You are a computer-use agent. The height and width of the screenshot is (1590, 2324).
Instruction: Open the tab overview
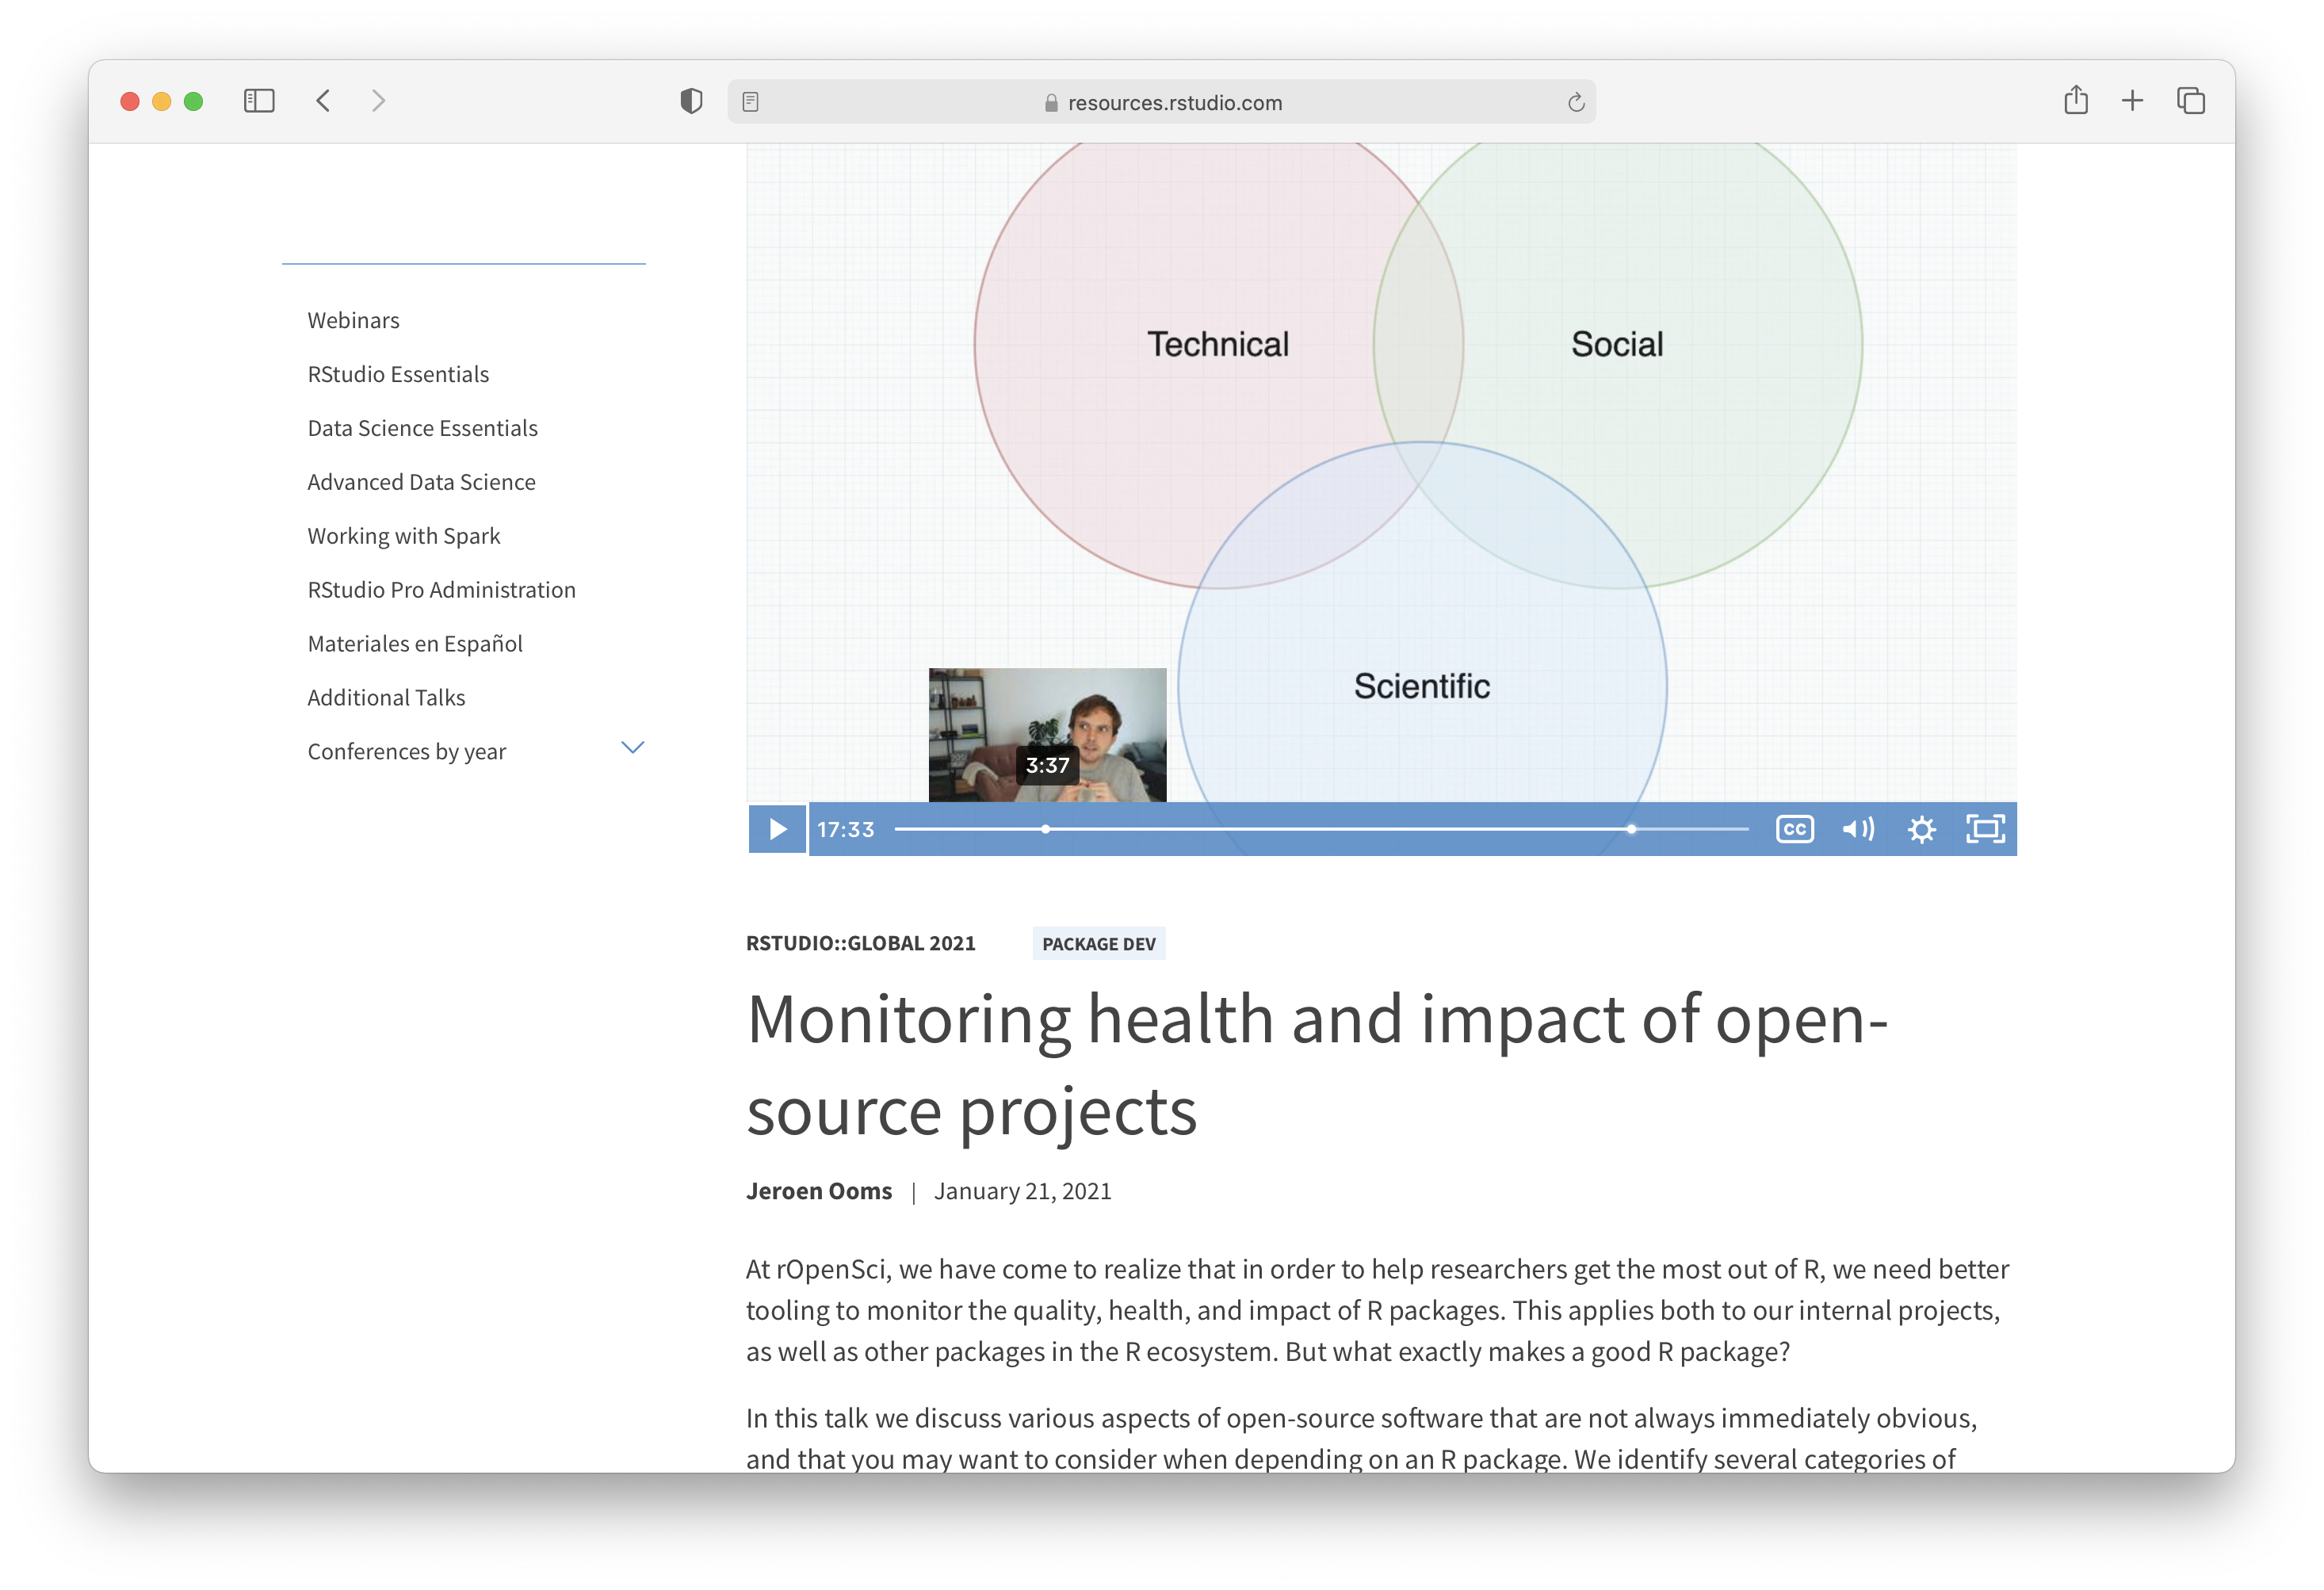[2190, 100]
